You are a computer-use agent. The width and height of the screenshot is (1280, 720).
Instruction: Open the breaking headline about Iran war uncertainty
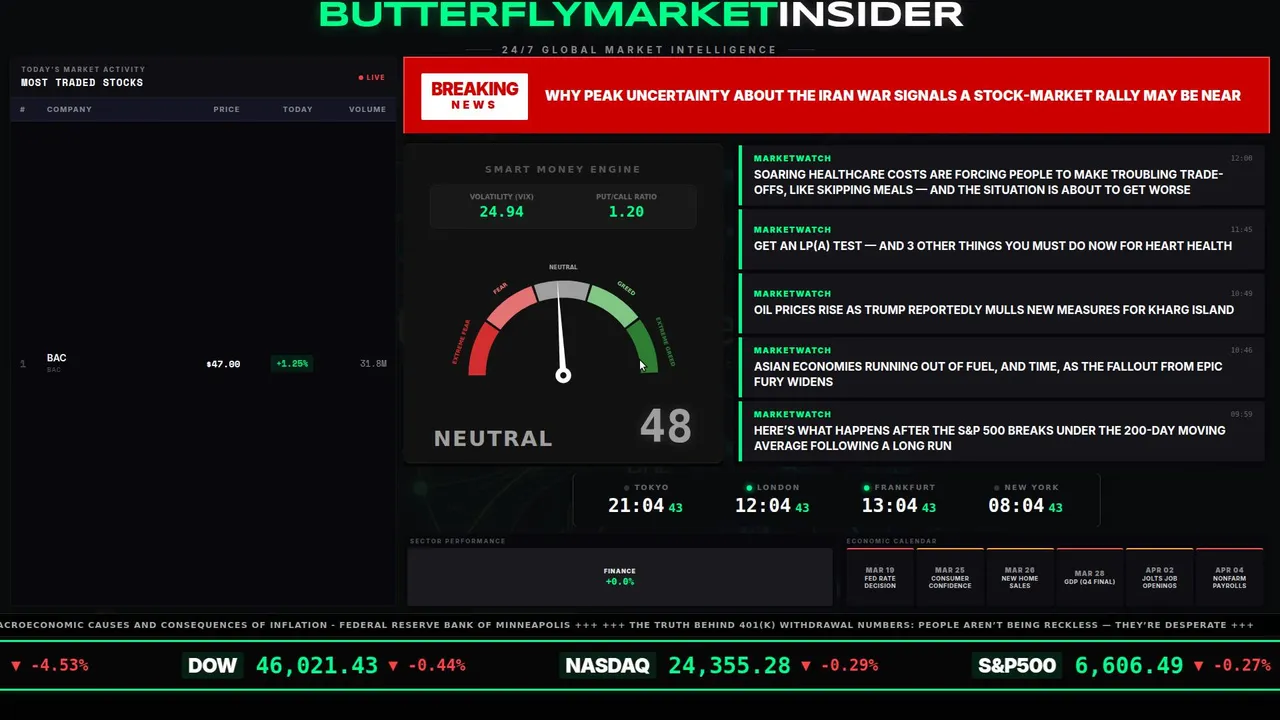(893, 96)
